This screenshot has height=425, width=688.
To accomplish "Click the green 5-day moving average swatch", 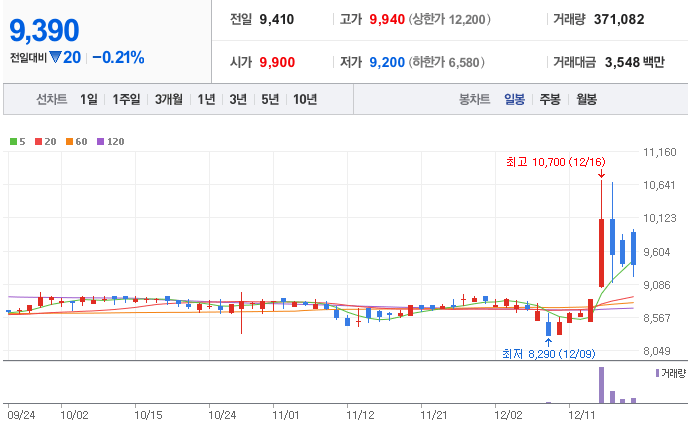I will pos(13,141).
